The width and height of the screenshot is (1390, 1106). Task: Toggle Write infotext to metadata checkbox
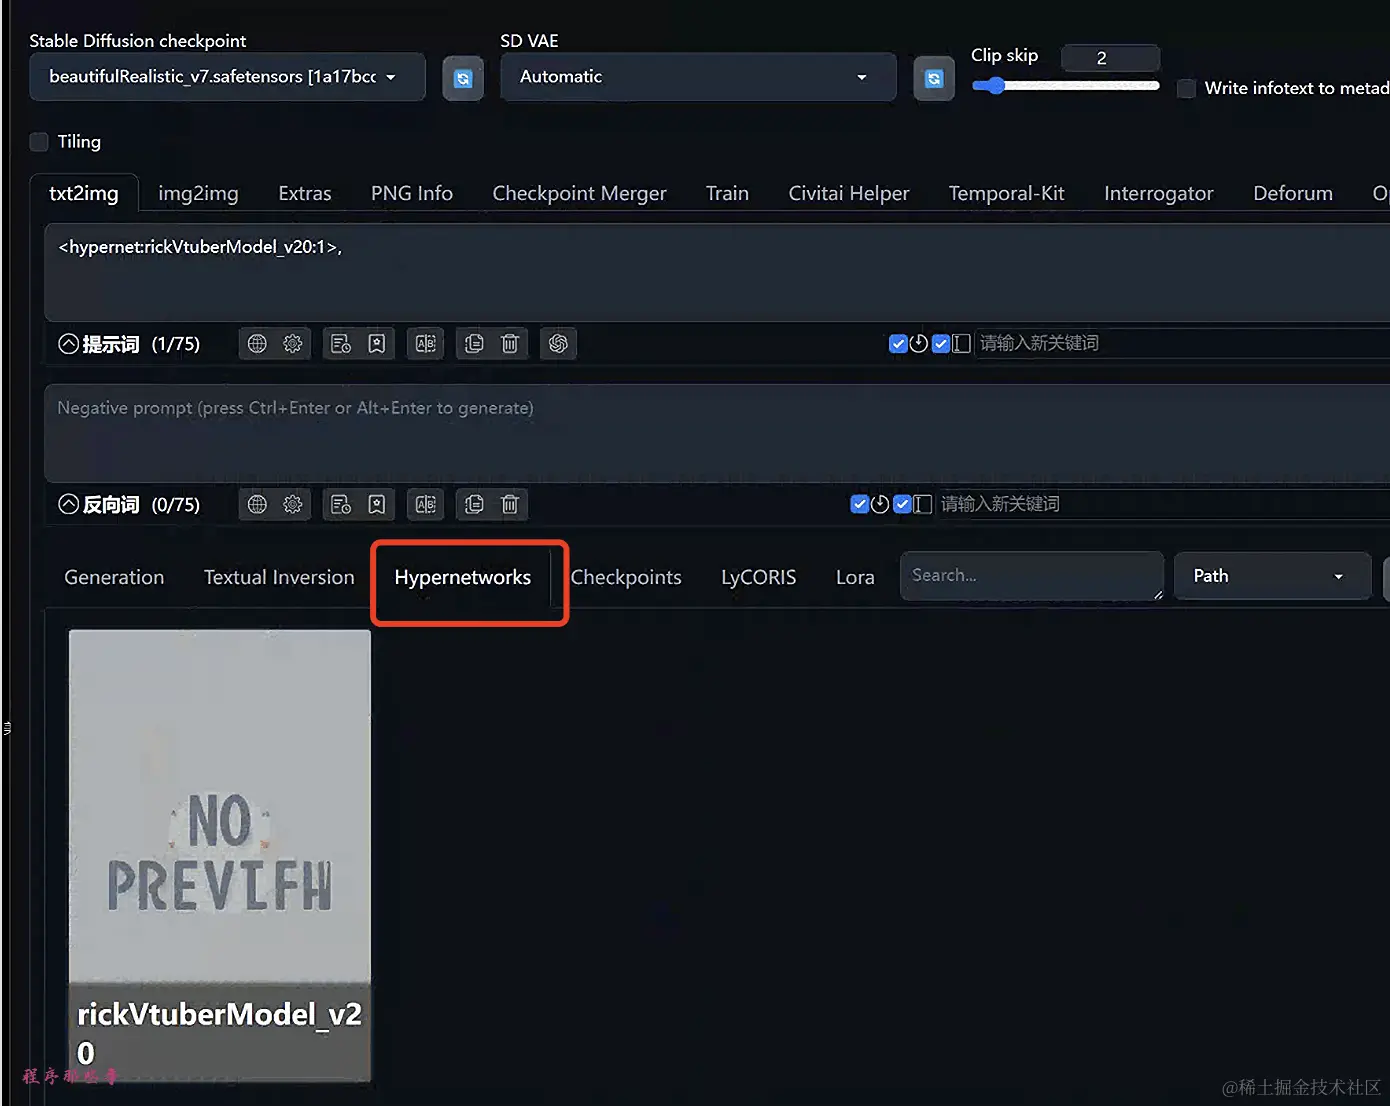click(1186, 88)
